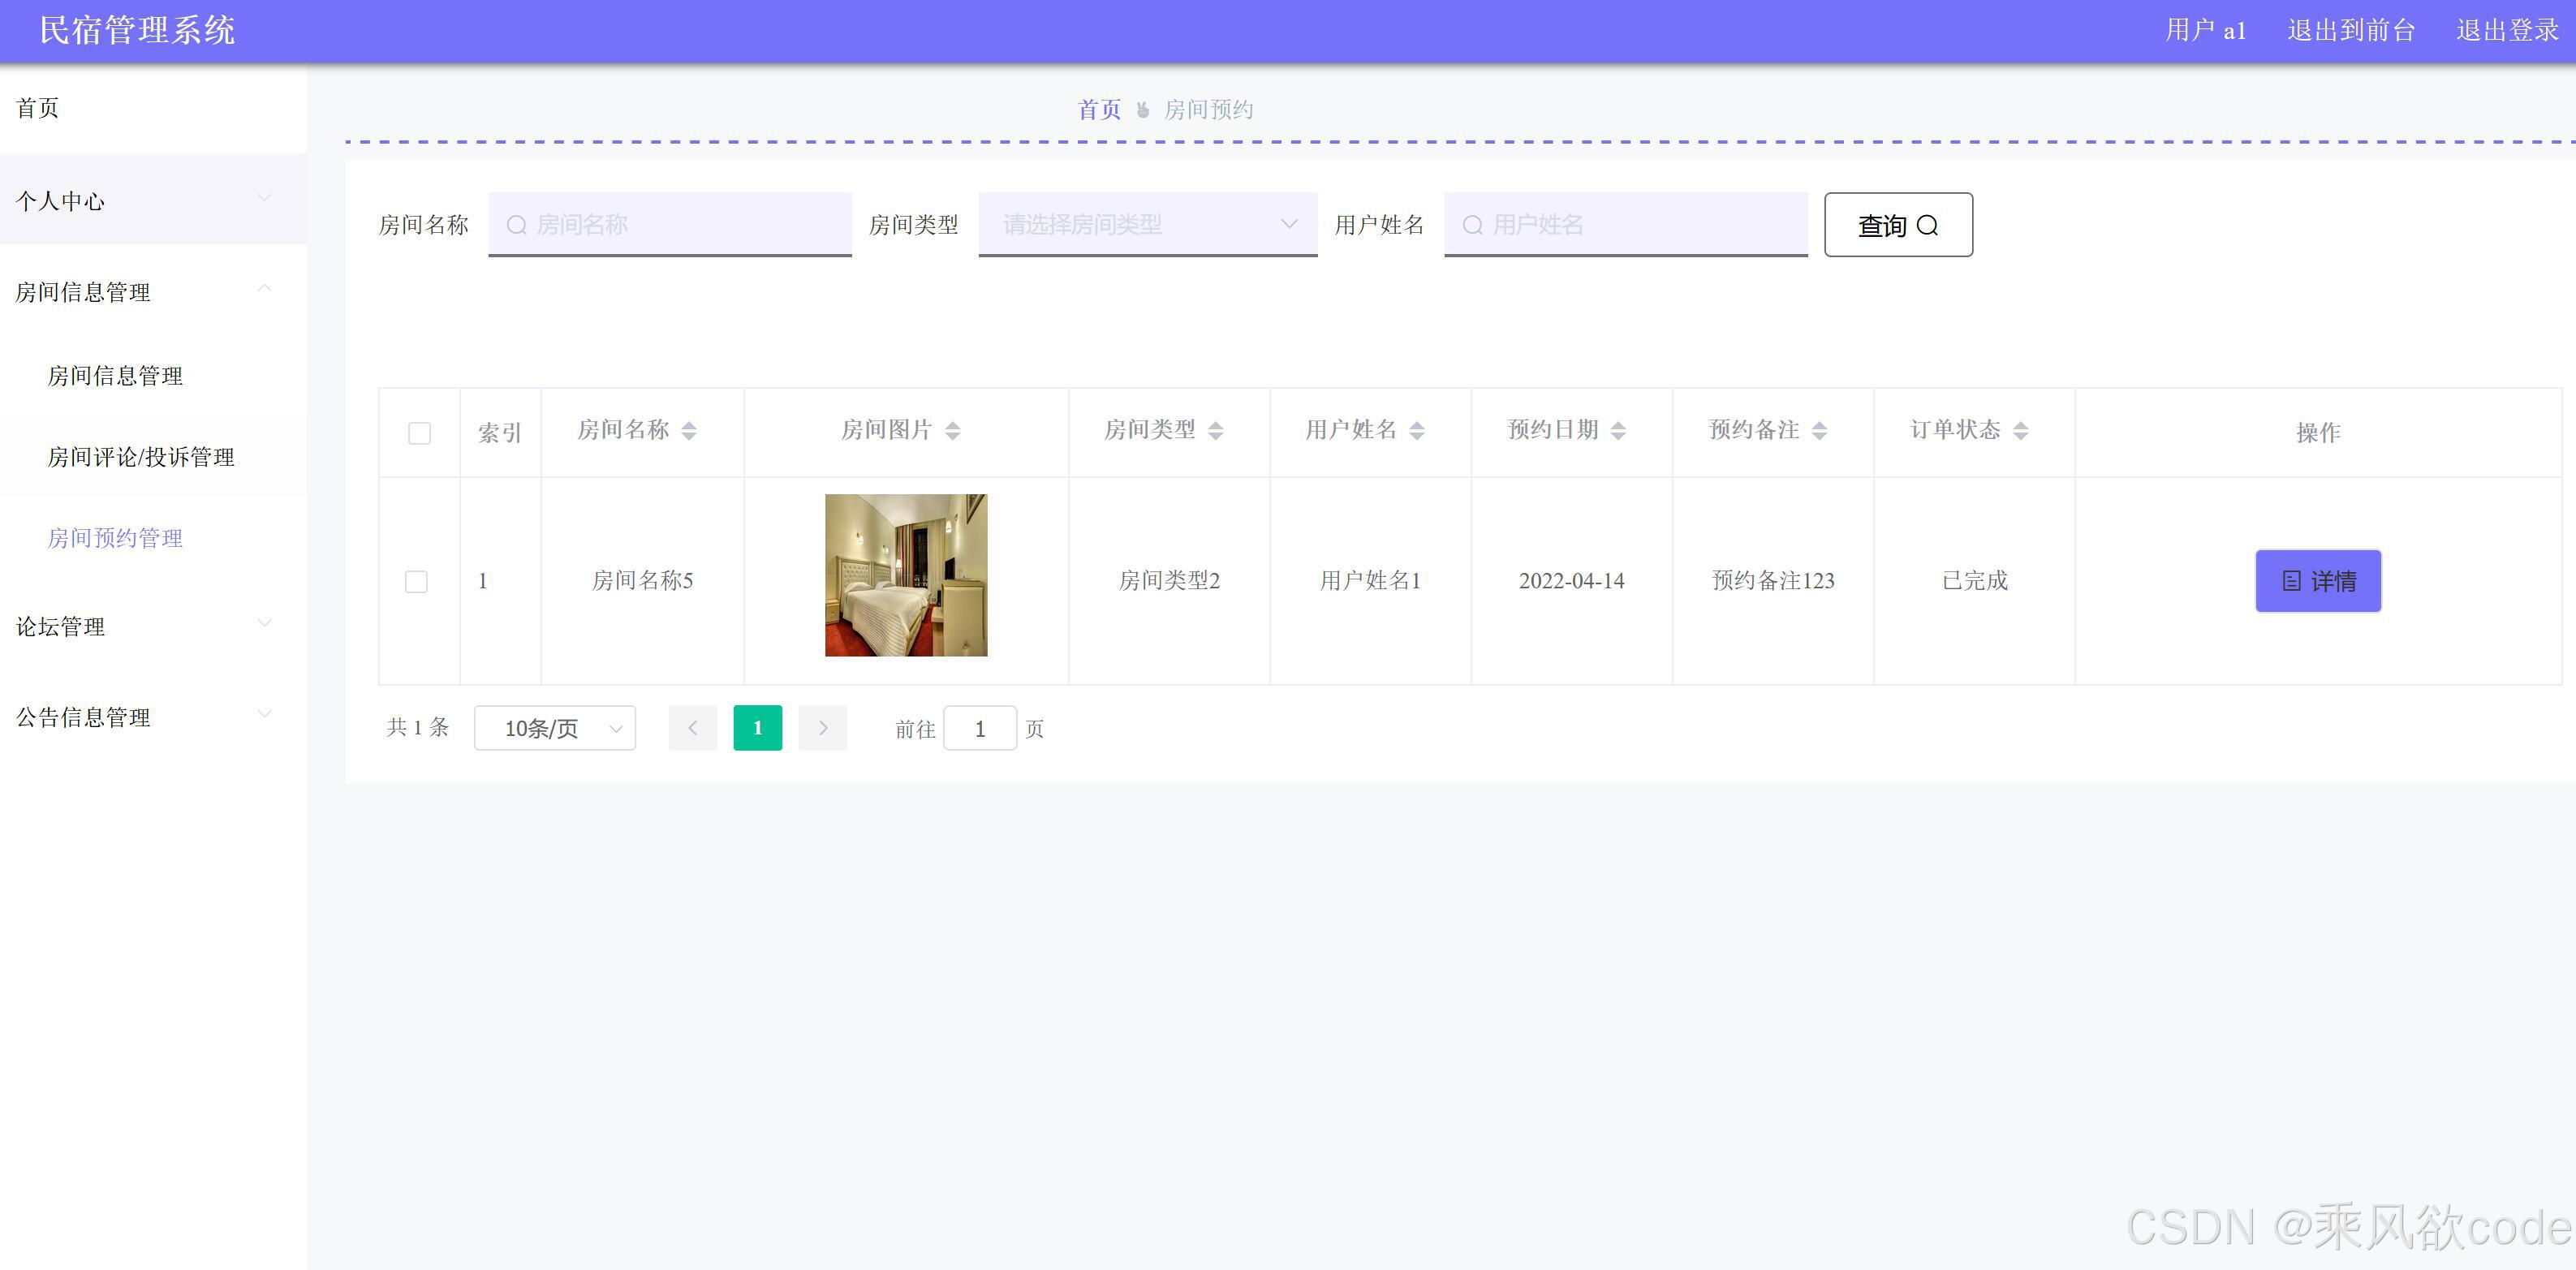This screenshot has width=2576, height=1270.
Task: Go to next page arrow in pagination
Action: click(x=822, y=728)
